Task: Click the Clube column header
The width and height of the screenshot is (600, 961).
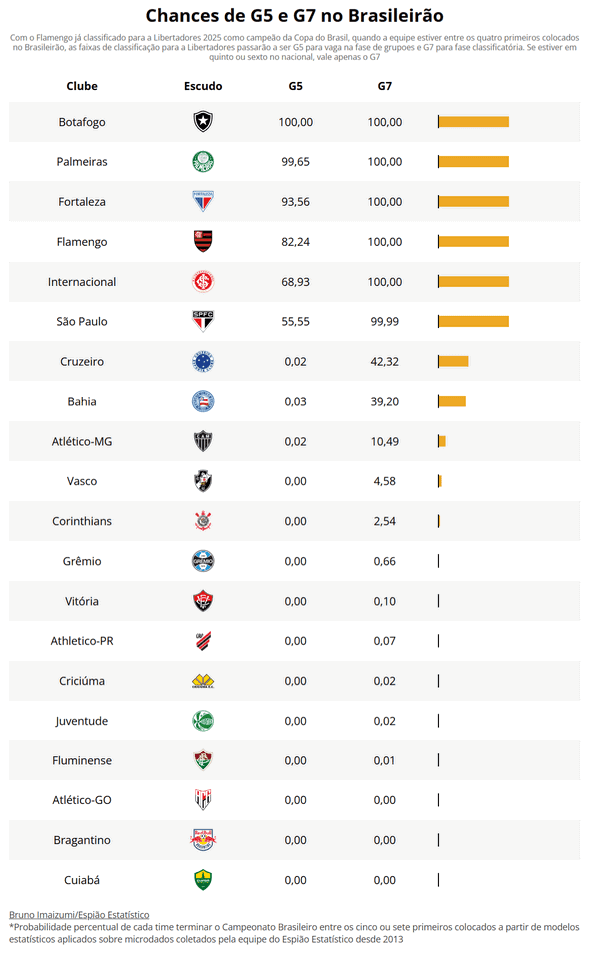Action: pos(82,86)
